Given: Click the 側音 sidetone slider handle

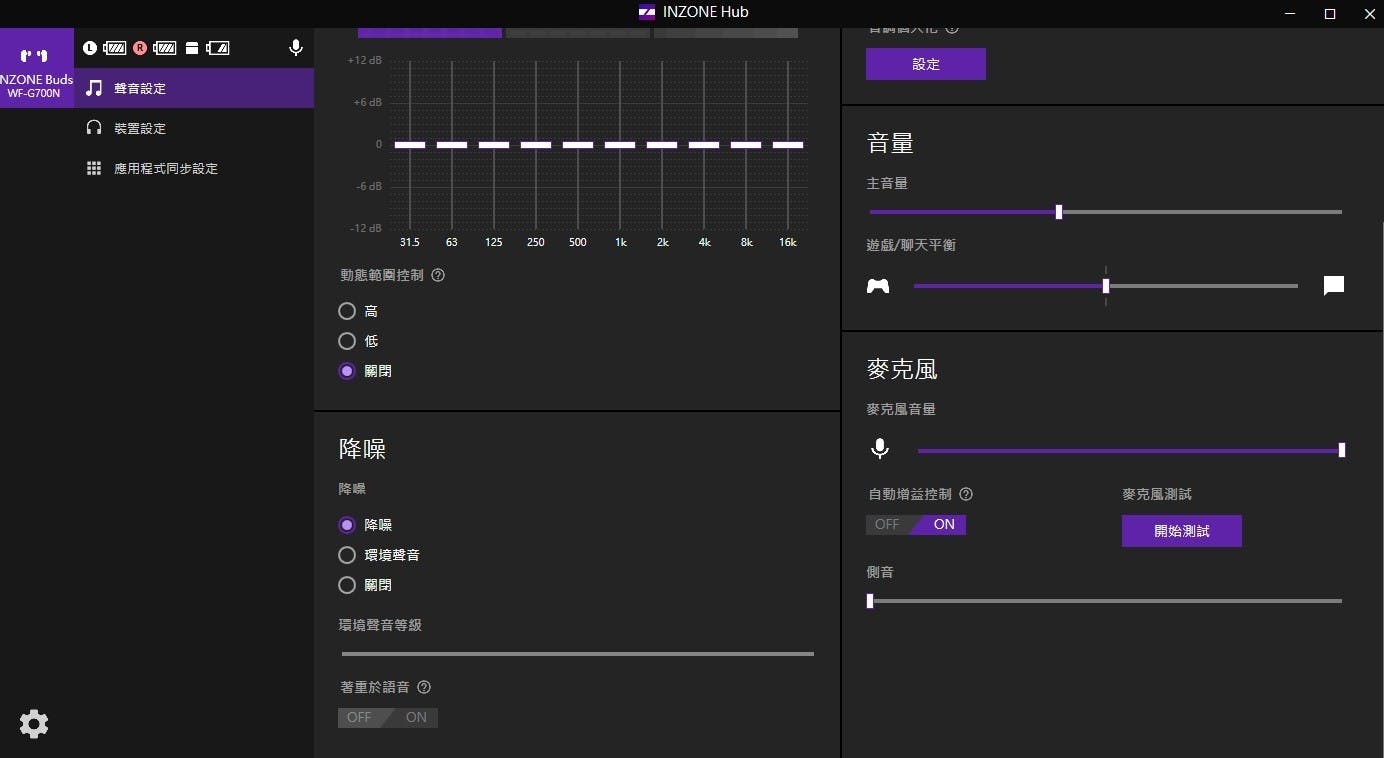Looking at the screenshot, I should (870, 601).
